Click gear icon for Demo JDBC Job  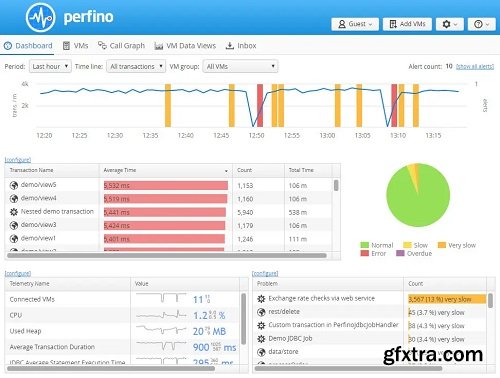tap(261, 339)
